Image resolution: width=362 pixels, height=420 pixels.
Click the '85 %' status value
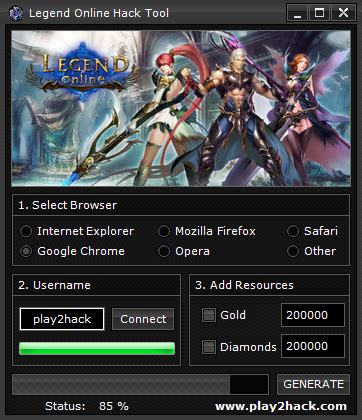pyautogui.click(x=114, y=406)
